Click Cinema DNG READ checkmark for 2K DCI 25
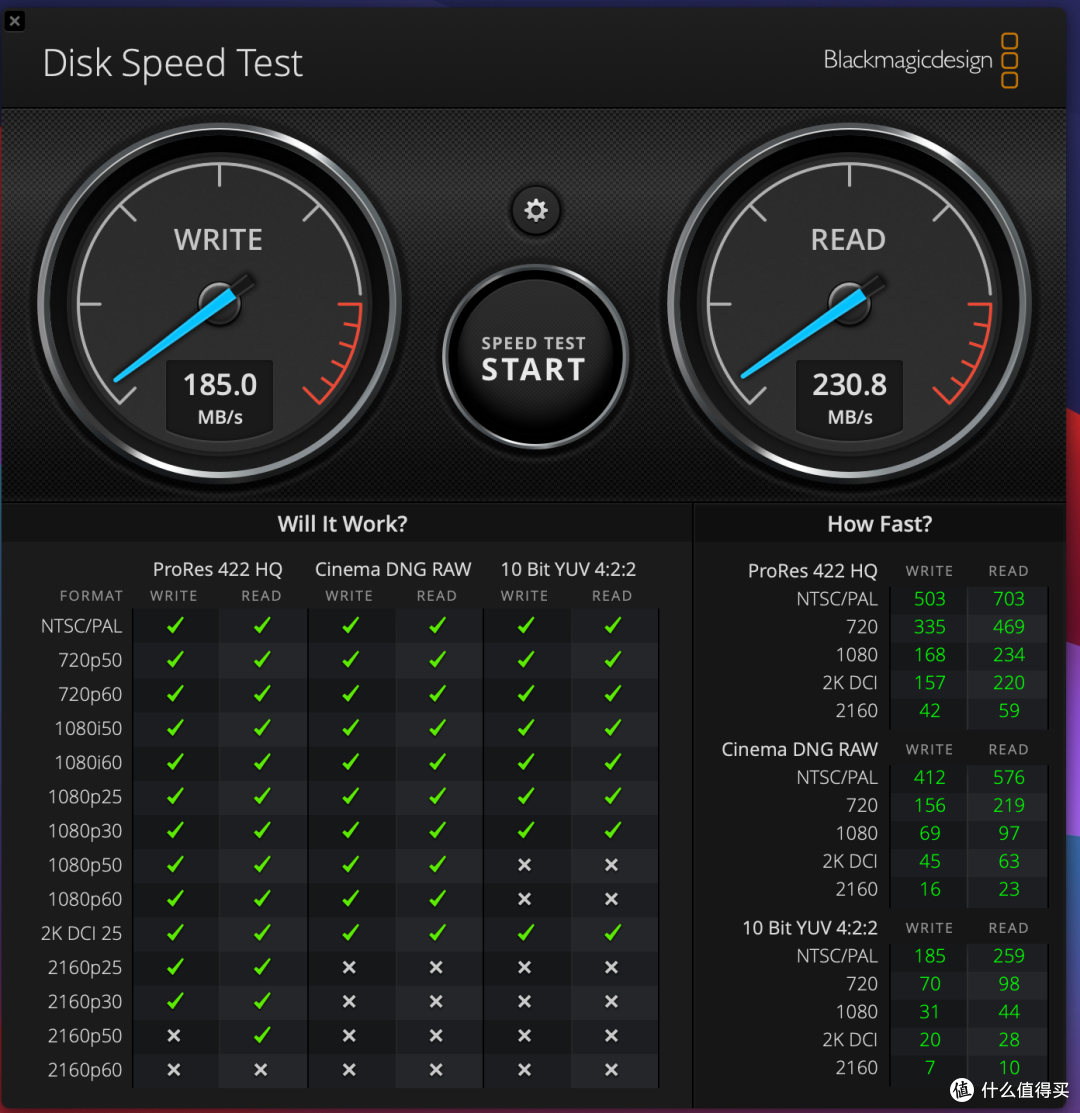The width and height of the screenshot is (1080, 1113). coord(437,932)
